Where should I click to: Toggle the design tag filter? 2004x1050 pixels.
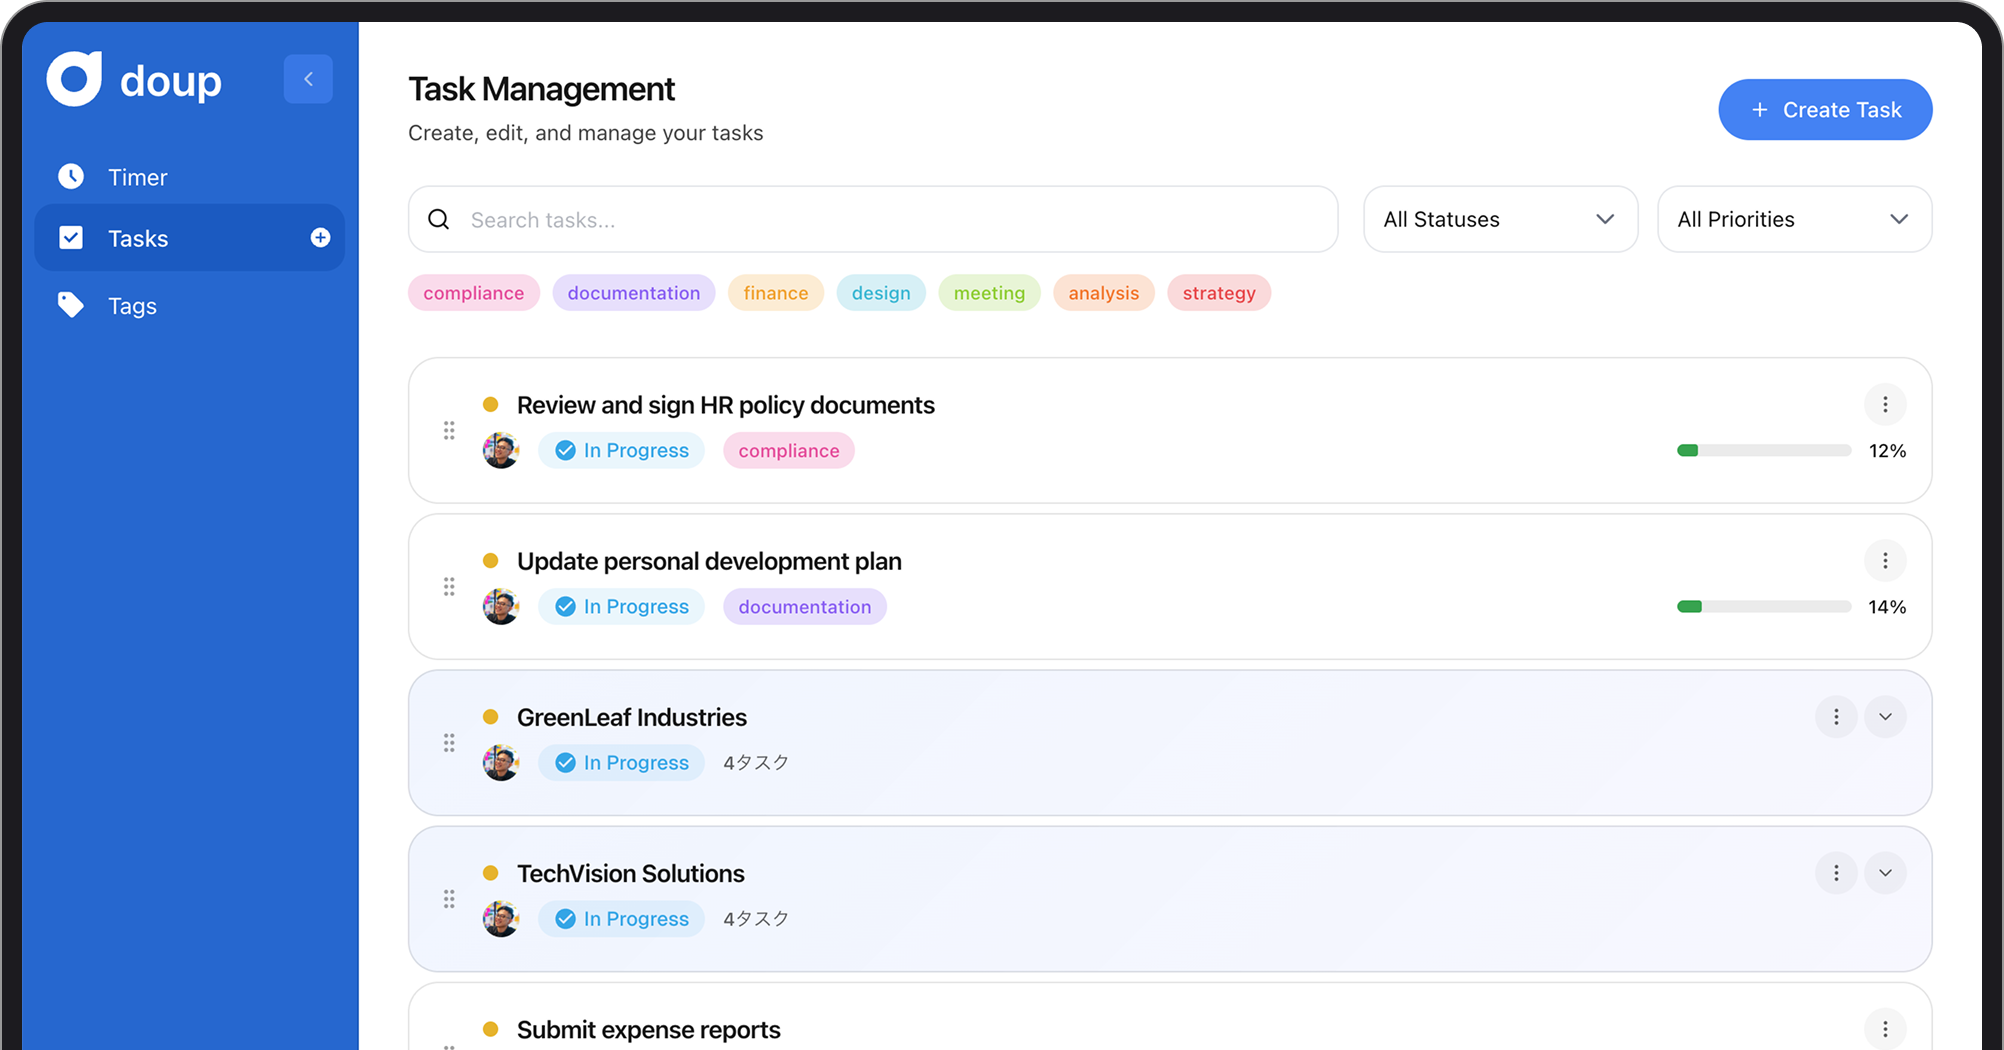point(880,293)
